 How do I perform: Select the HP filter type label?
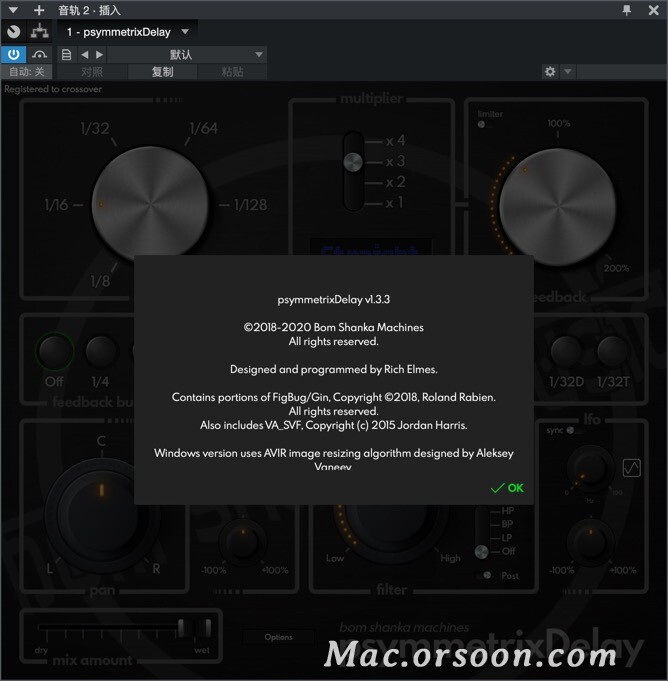508,511
